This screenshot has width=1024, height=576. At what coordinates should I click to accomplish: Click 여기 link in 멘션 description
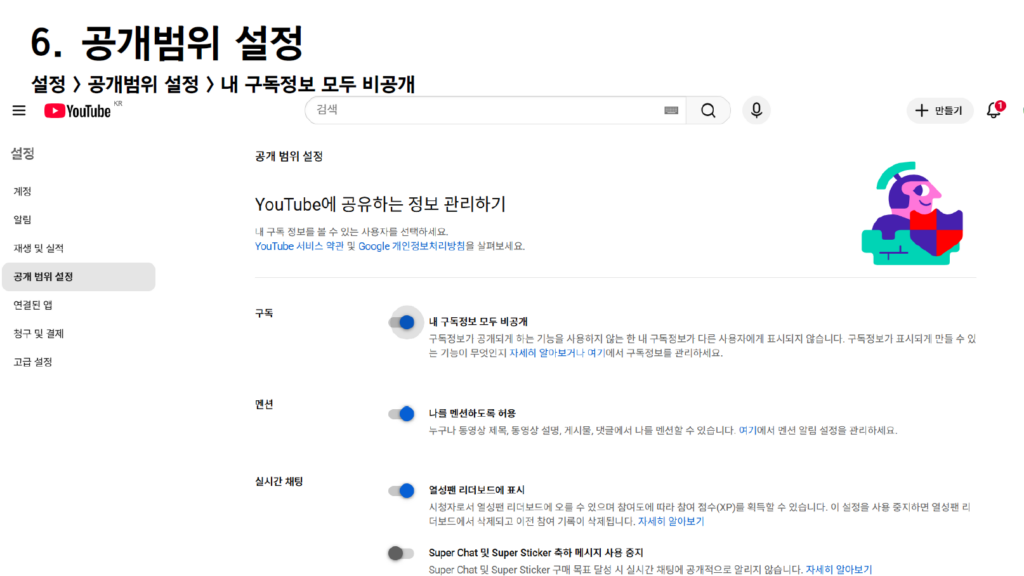(747, 430)
